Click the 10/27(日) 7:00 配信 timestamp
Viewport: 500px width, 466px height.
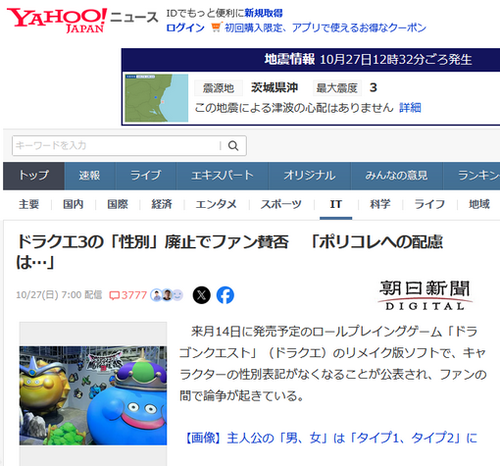click(x=59, y=295)
